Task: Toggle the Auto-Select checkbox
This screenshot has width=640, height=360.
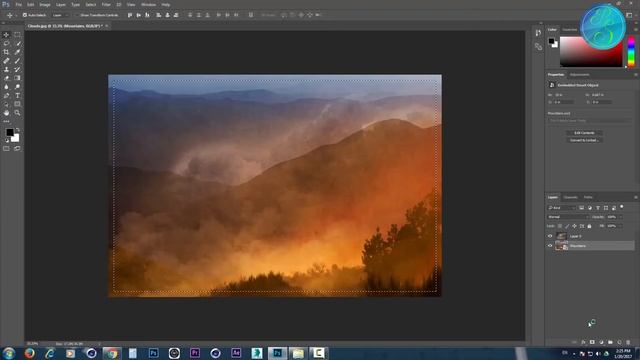Action: pos(24,15)
